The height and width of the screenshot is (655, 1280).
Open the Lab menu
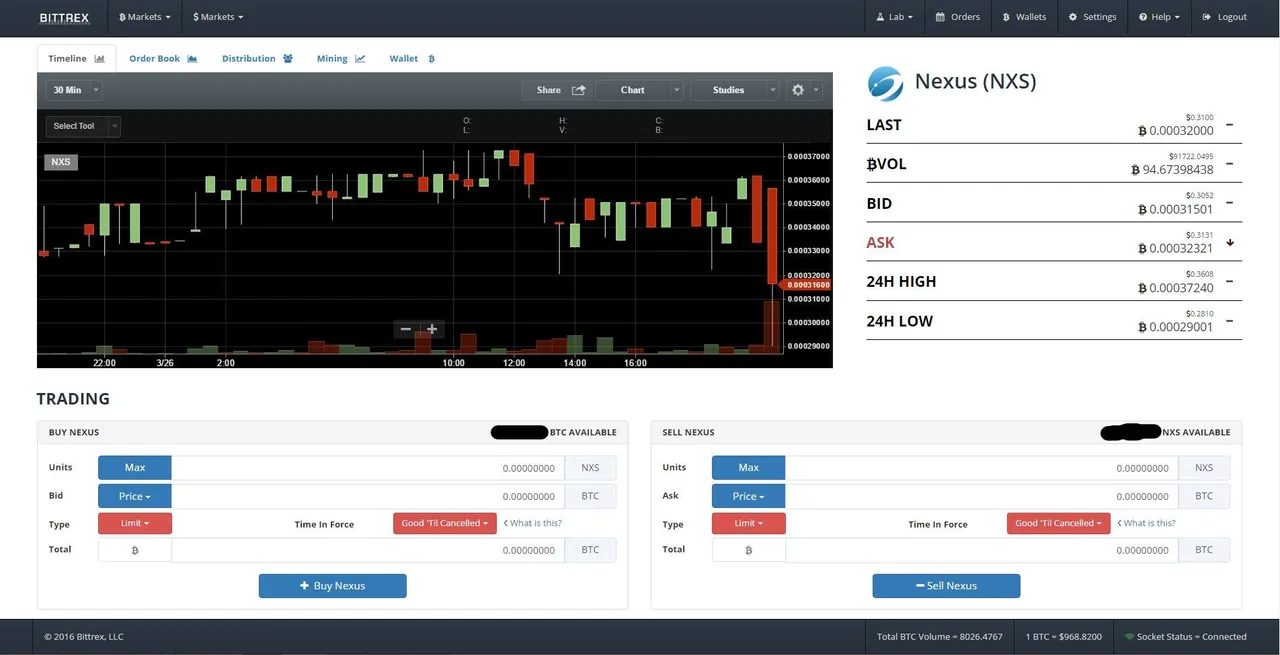pos(893,17)
